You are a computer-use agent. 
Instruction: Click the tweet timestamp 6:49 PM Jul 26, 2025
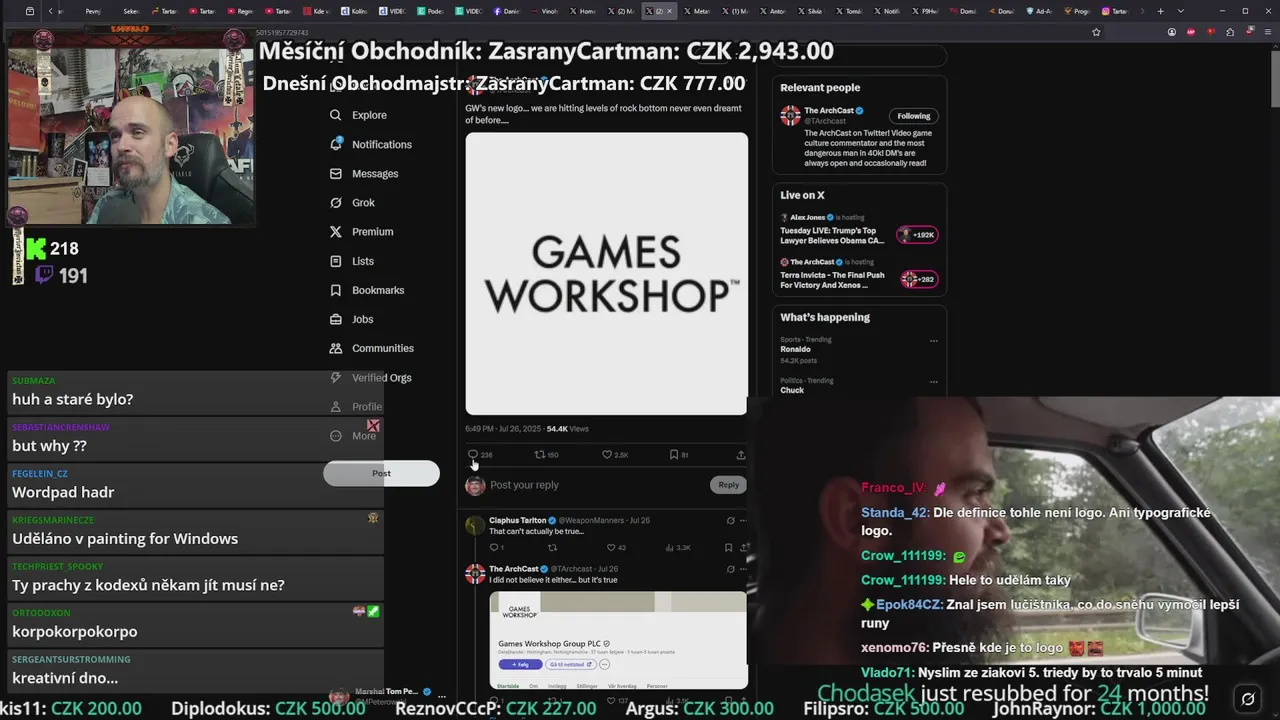click(x=503, y=429)
